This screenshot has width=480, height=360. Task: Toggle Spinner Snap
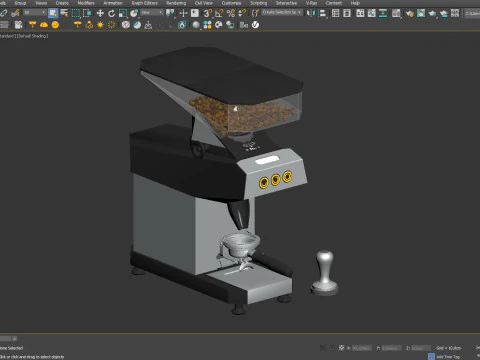[x=242, y=13]
